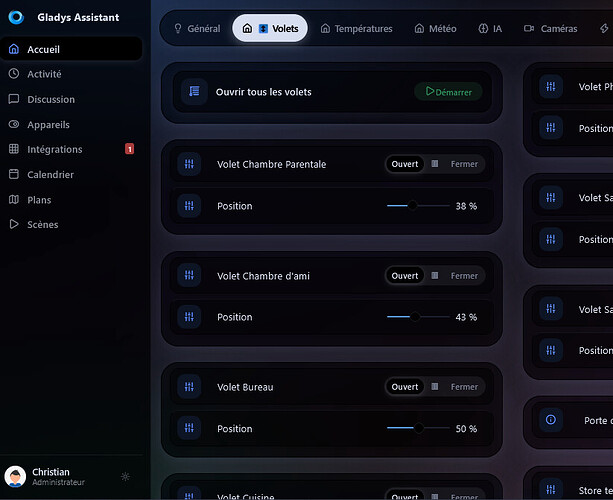The height and width of the screenshot is (500, 613).
Task: Stop the Volet Chambre d'ami shutter
Action: coord(435,276)
